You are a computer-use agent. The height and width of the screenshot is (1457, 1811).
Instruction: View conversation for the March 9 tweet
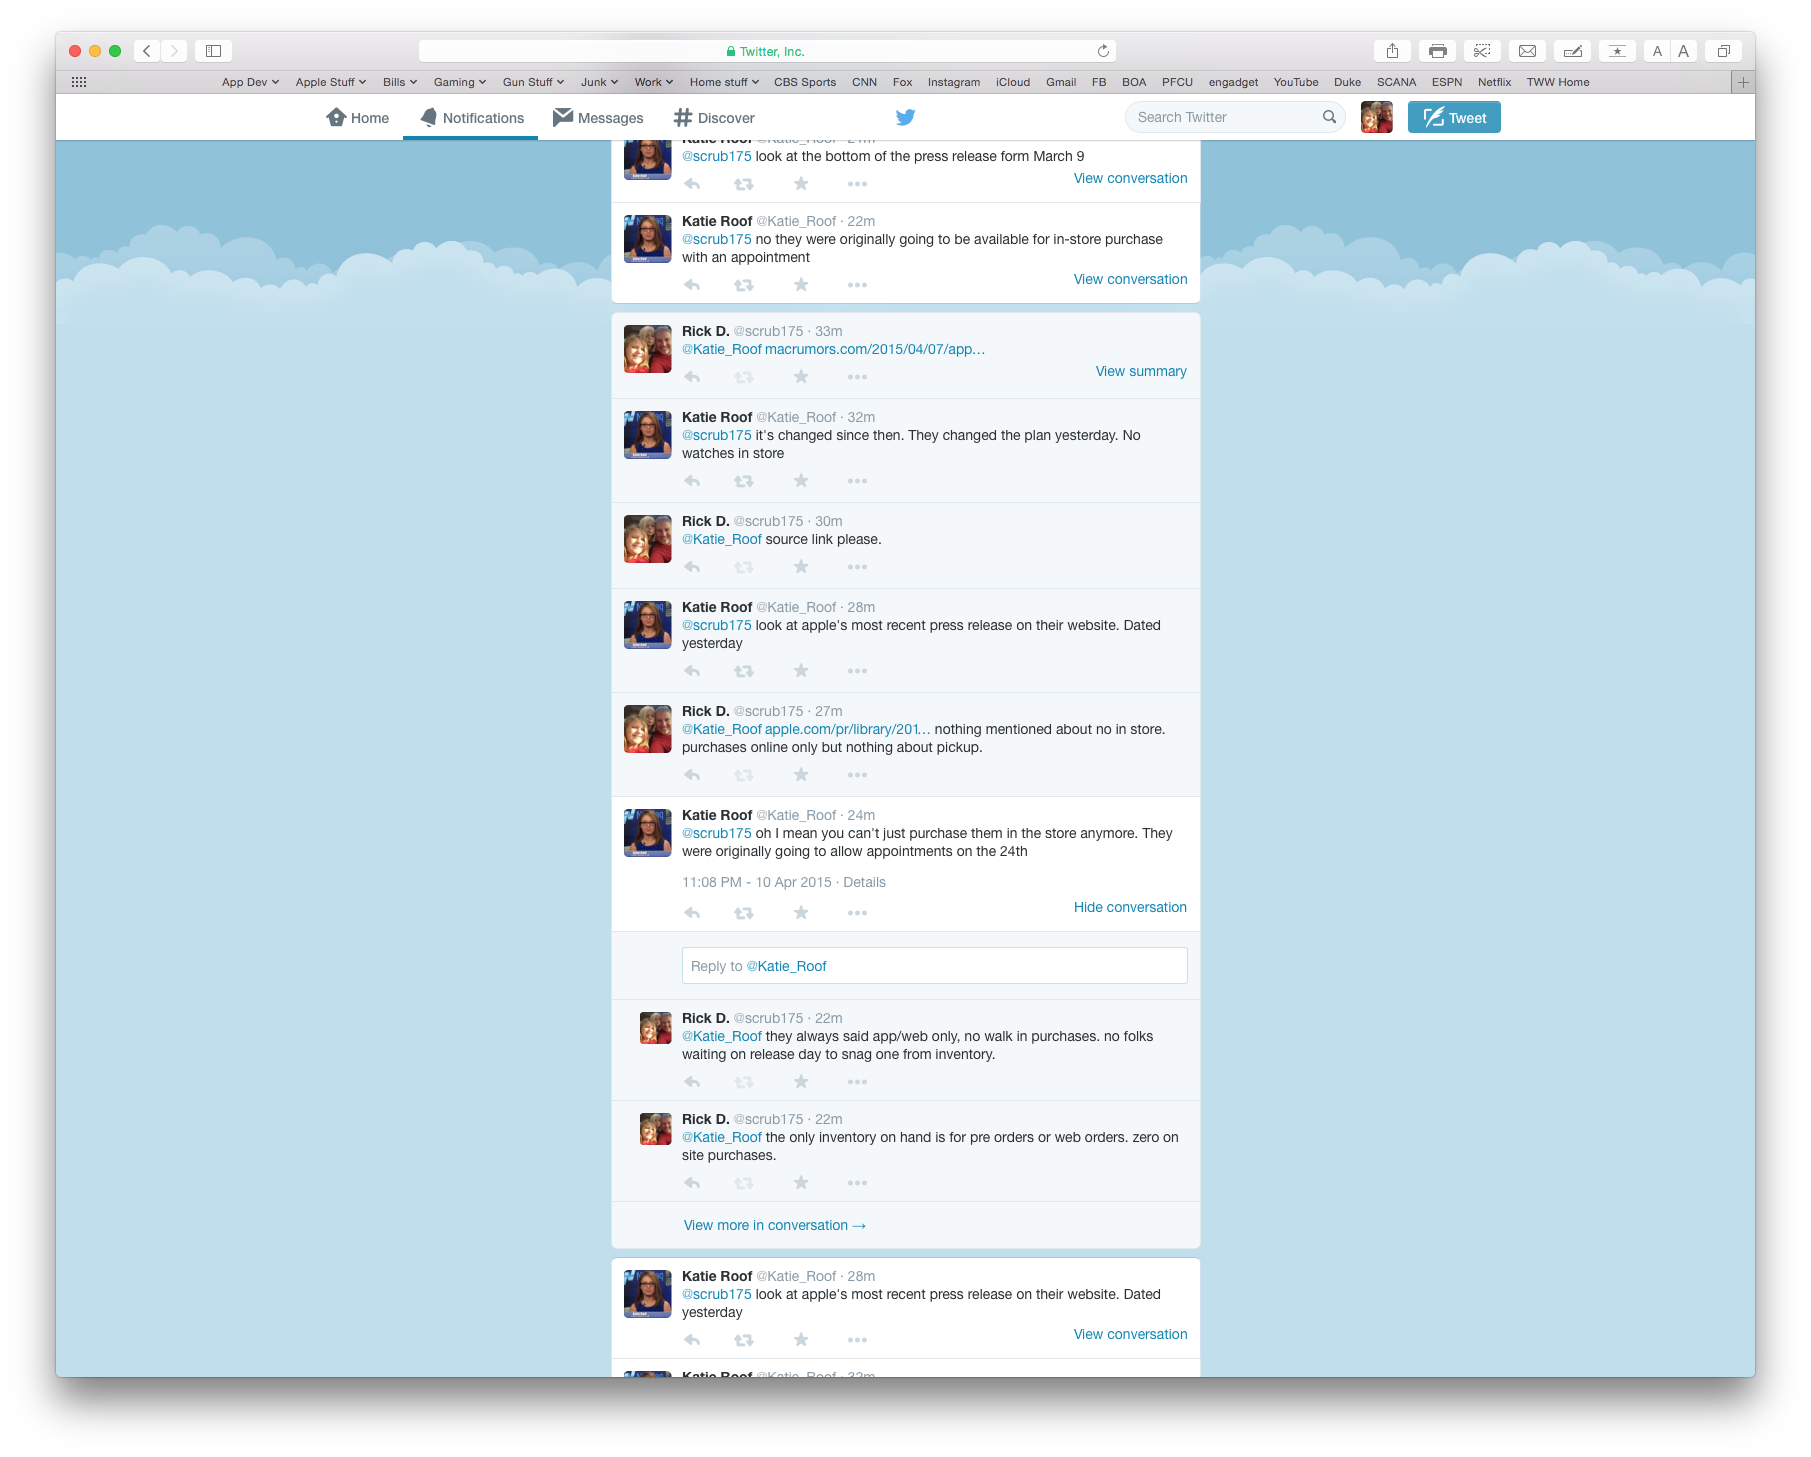point(1130,178)
